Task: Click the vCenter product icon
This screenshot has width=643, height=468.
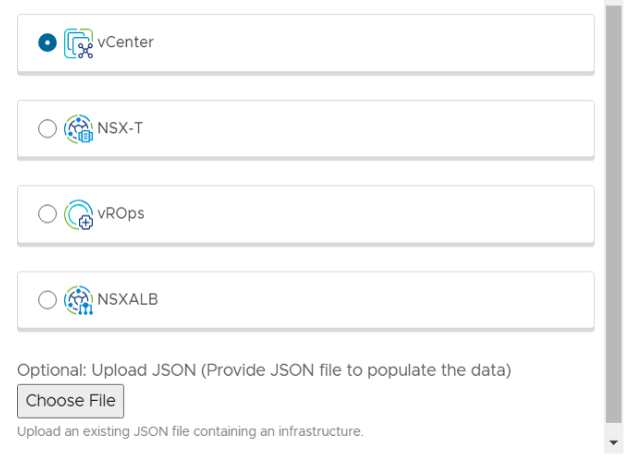Action: coord(78,43)
